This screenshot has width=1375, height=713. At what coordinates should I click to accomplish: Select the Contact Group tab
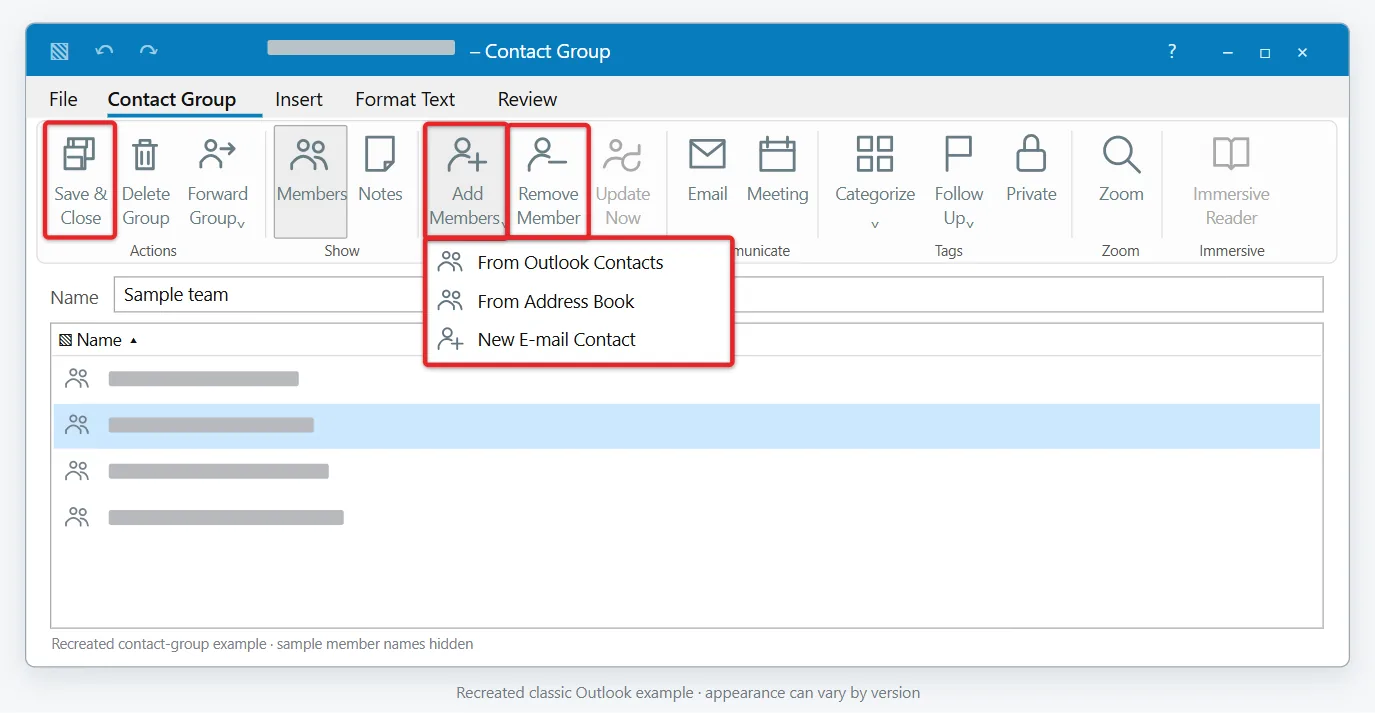click(x=172, y=99)
